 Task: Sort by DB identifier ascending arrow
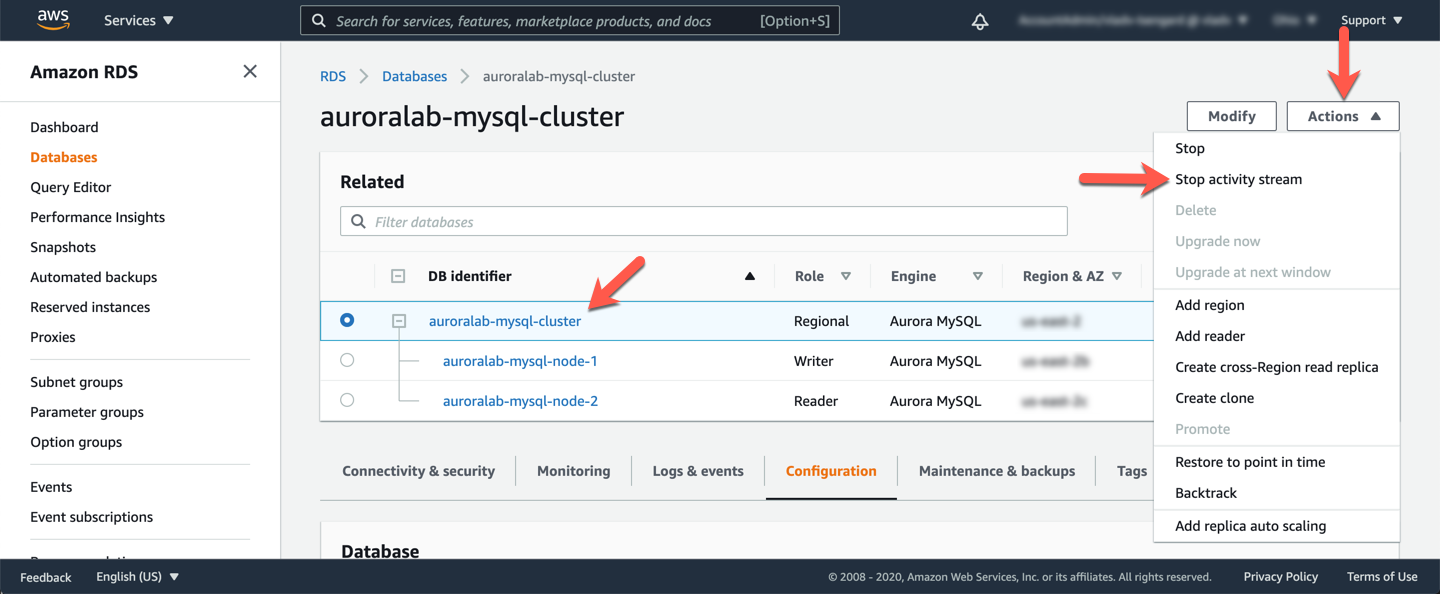tap(750, 276)
